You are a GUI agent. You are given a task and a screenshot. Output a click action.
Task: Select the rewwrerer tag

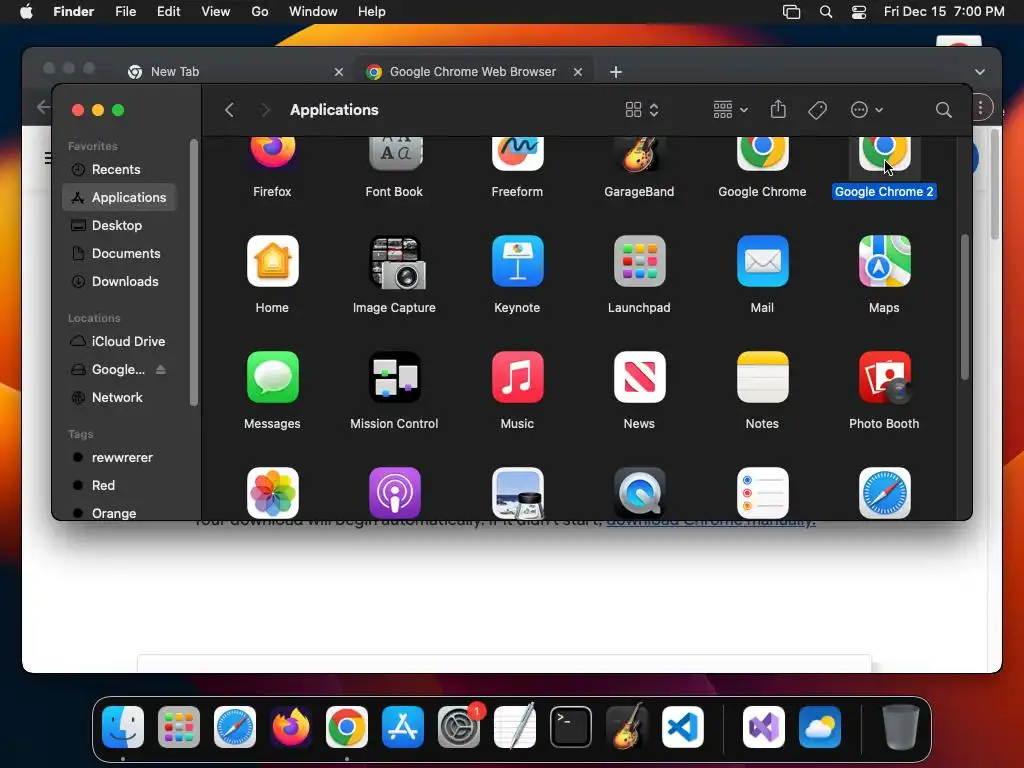tap(119, 457)
